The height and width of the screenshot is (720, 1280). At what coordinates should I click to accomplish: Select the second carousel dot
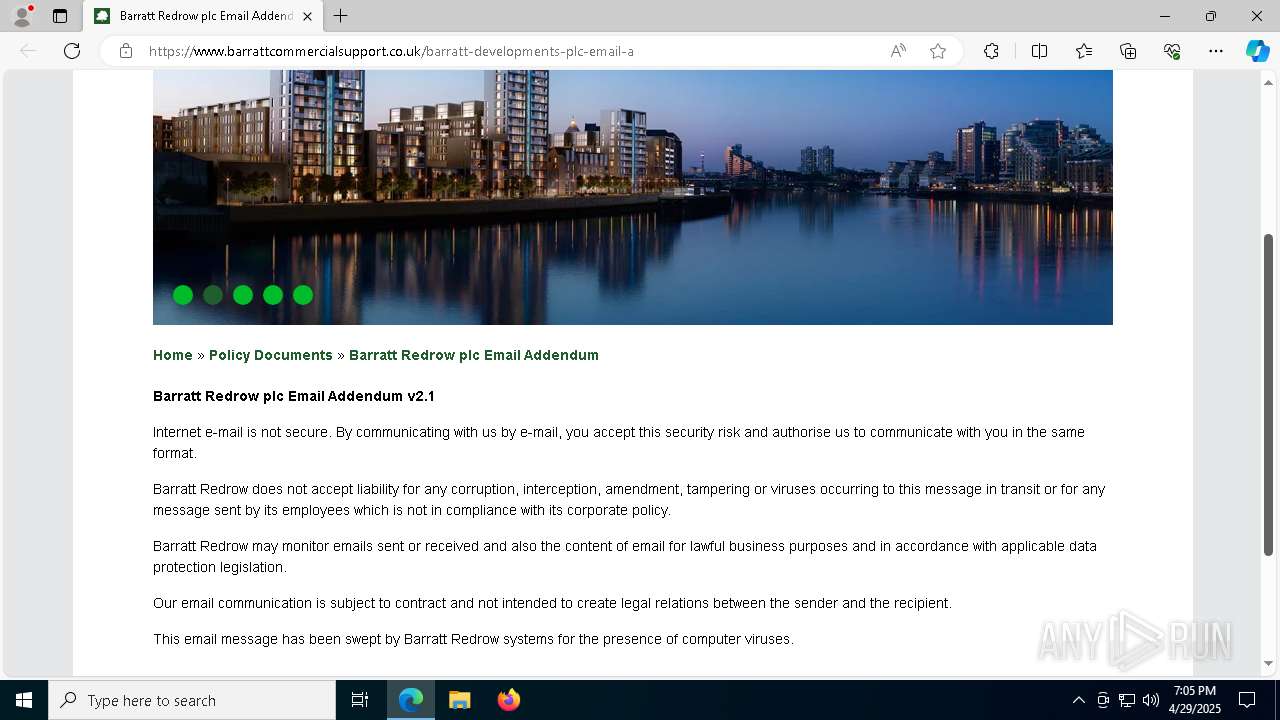coord(213,295)
